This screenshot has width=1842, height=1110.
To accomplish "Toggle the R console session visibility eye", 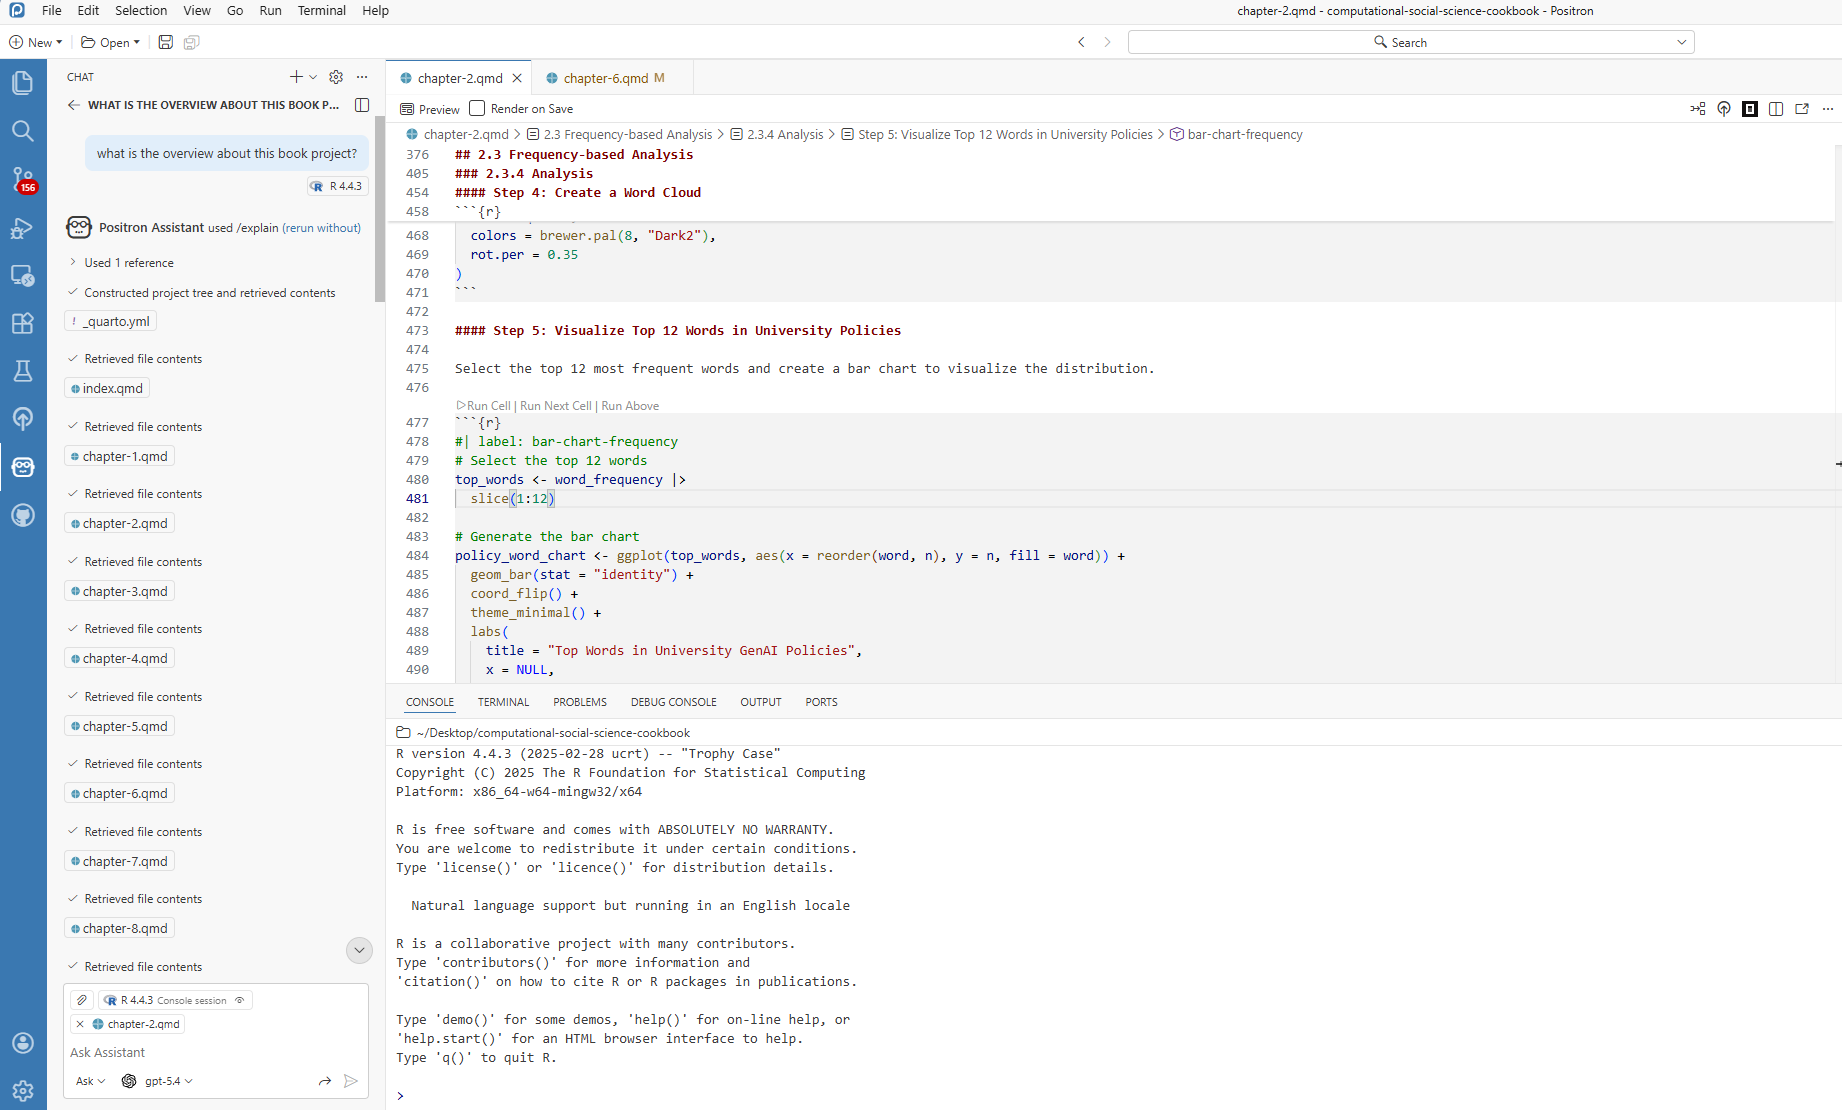I will [240, 1000].
